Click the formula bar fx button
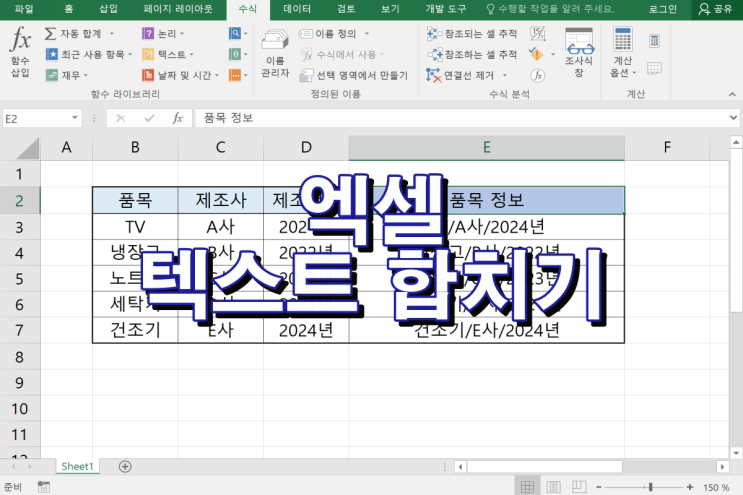 click(x=177, y=118)
